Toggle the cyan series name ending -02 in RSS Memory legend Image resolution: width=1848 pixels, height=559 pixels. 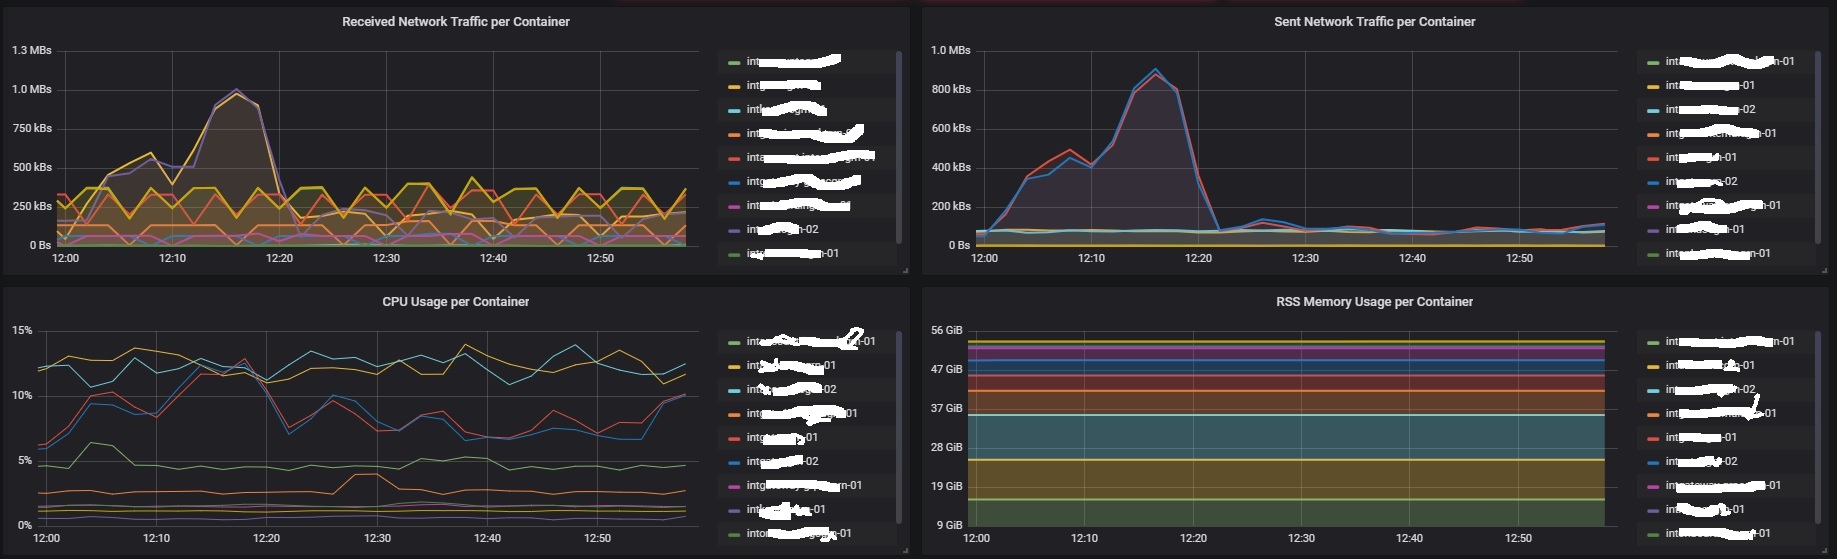tap(1710, 389)
